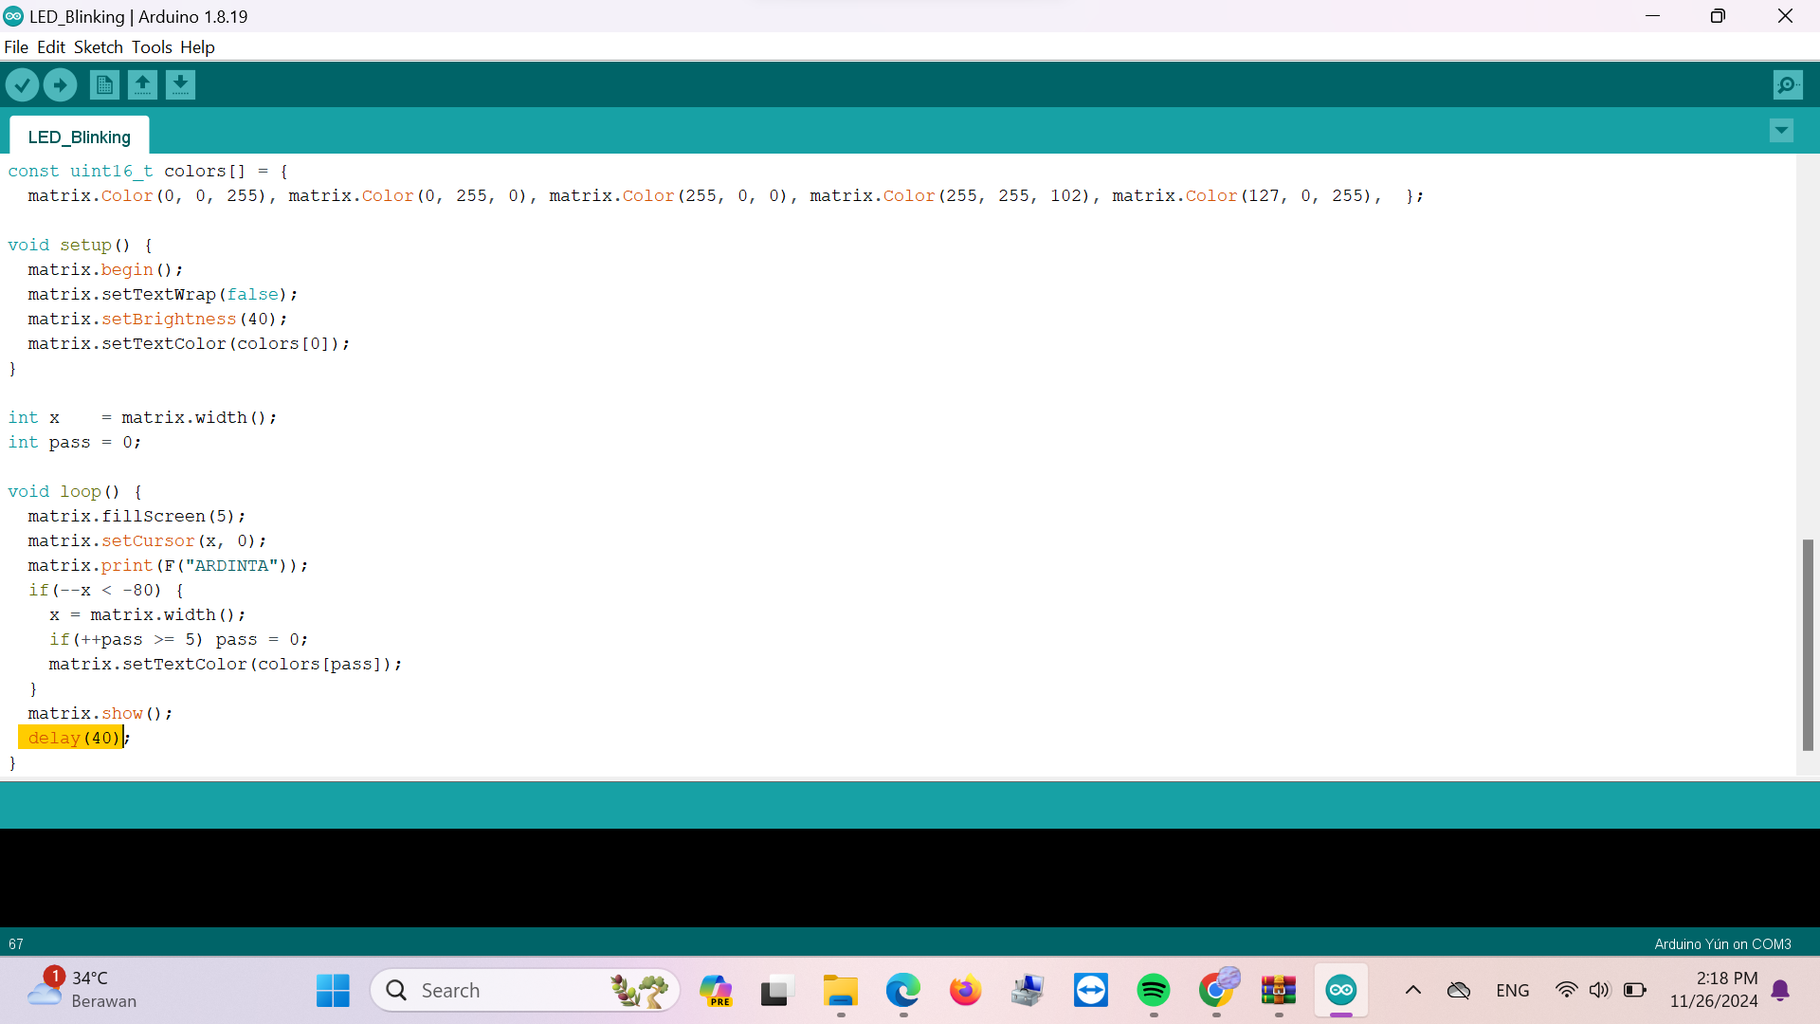
Task: Save the sketch using the down-arrow toolbar icon
Action: tap(180, 85)
